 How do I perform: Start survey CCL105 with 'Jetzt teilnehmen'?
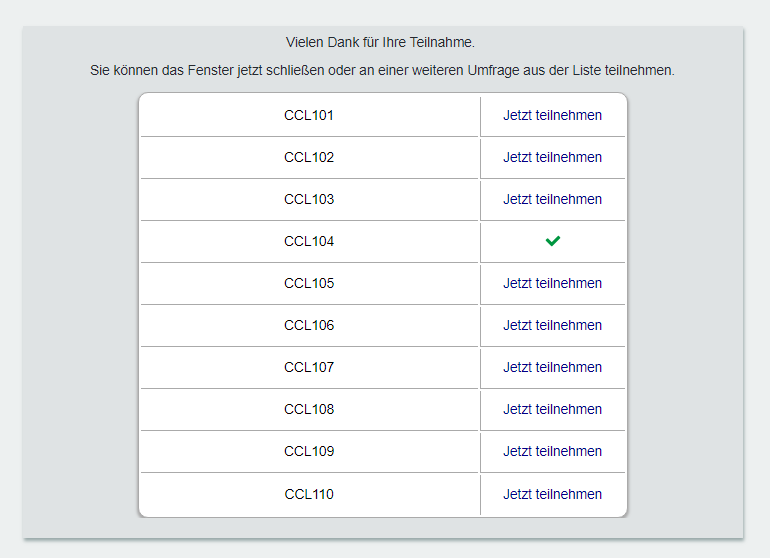pos(552,283)
